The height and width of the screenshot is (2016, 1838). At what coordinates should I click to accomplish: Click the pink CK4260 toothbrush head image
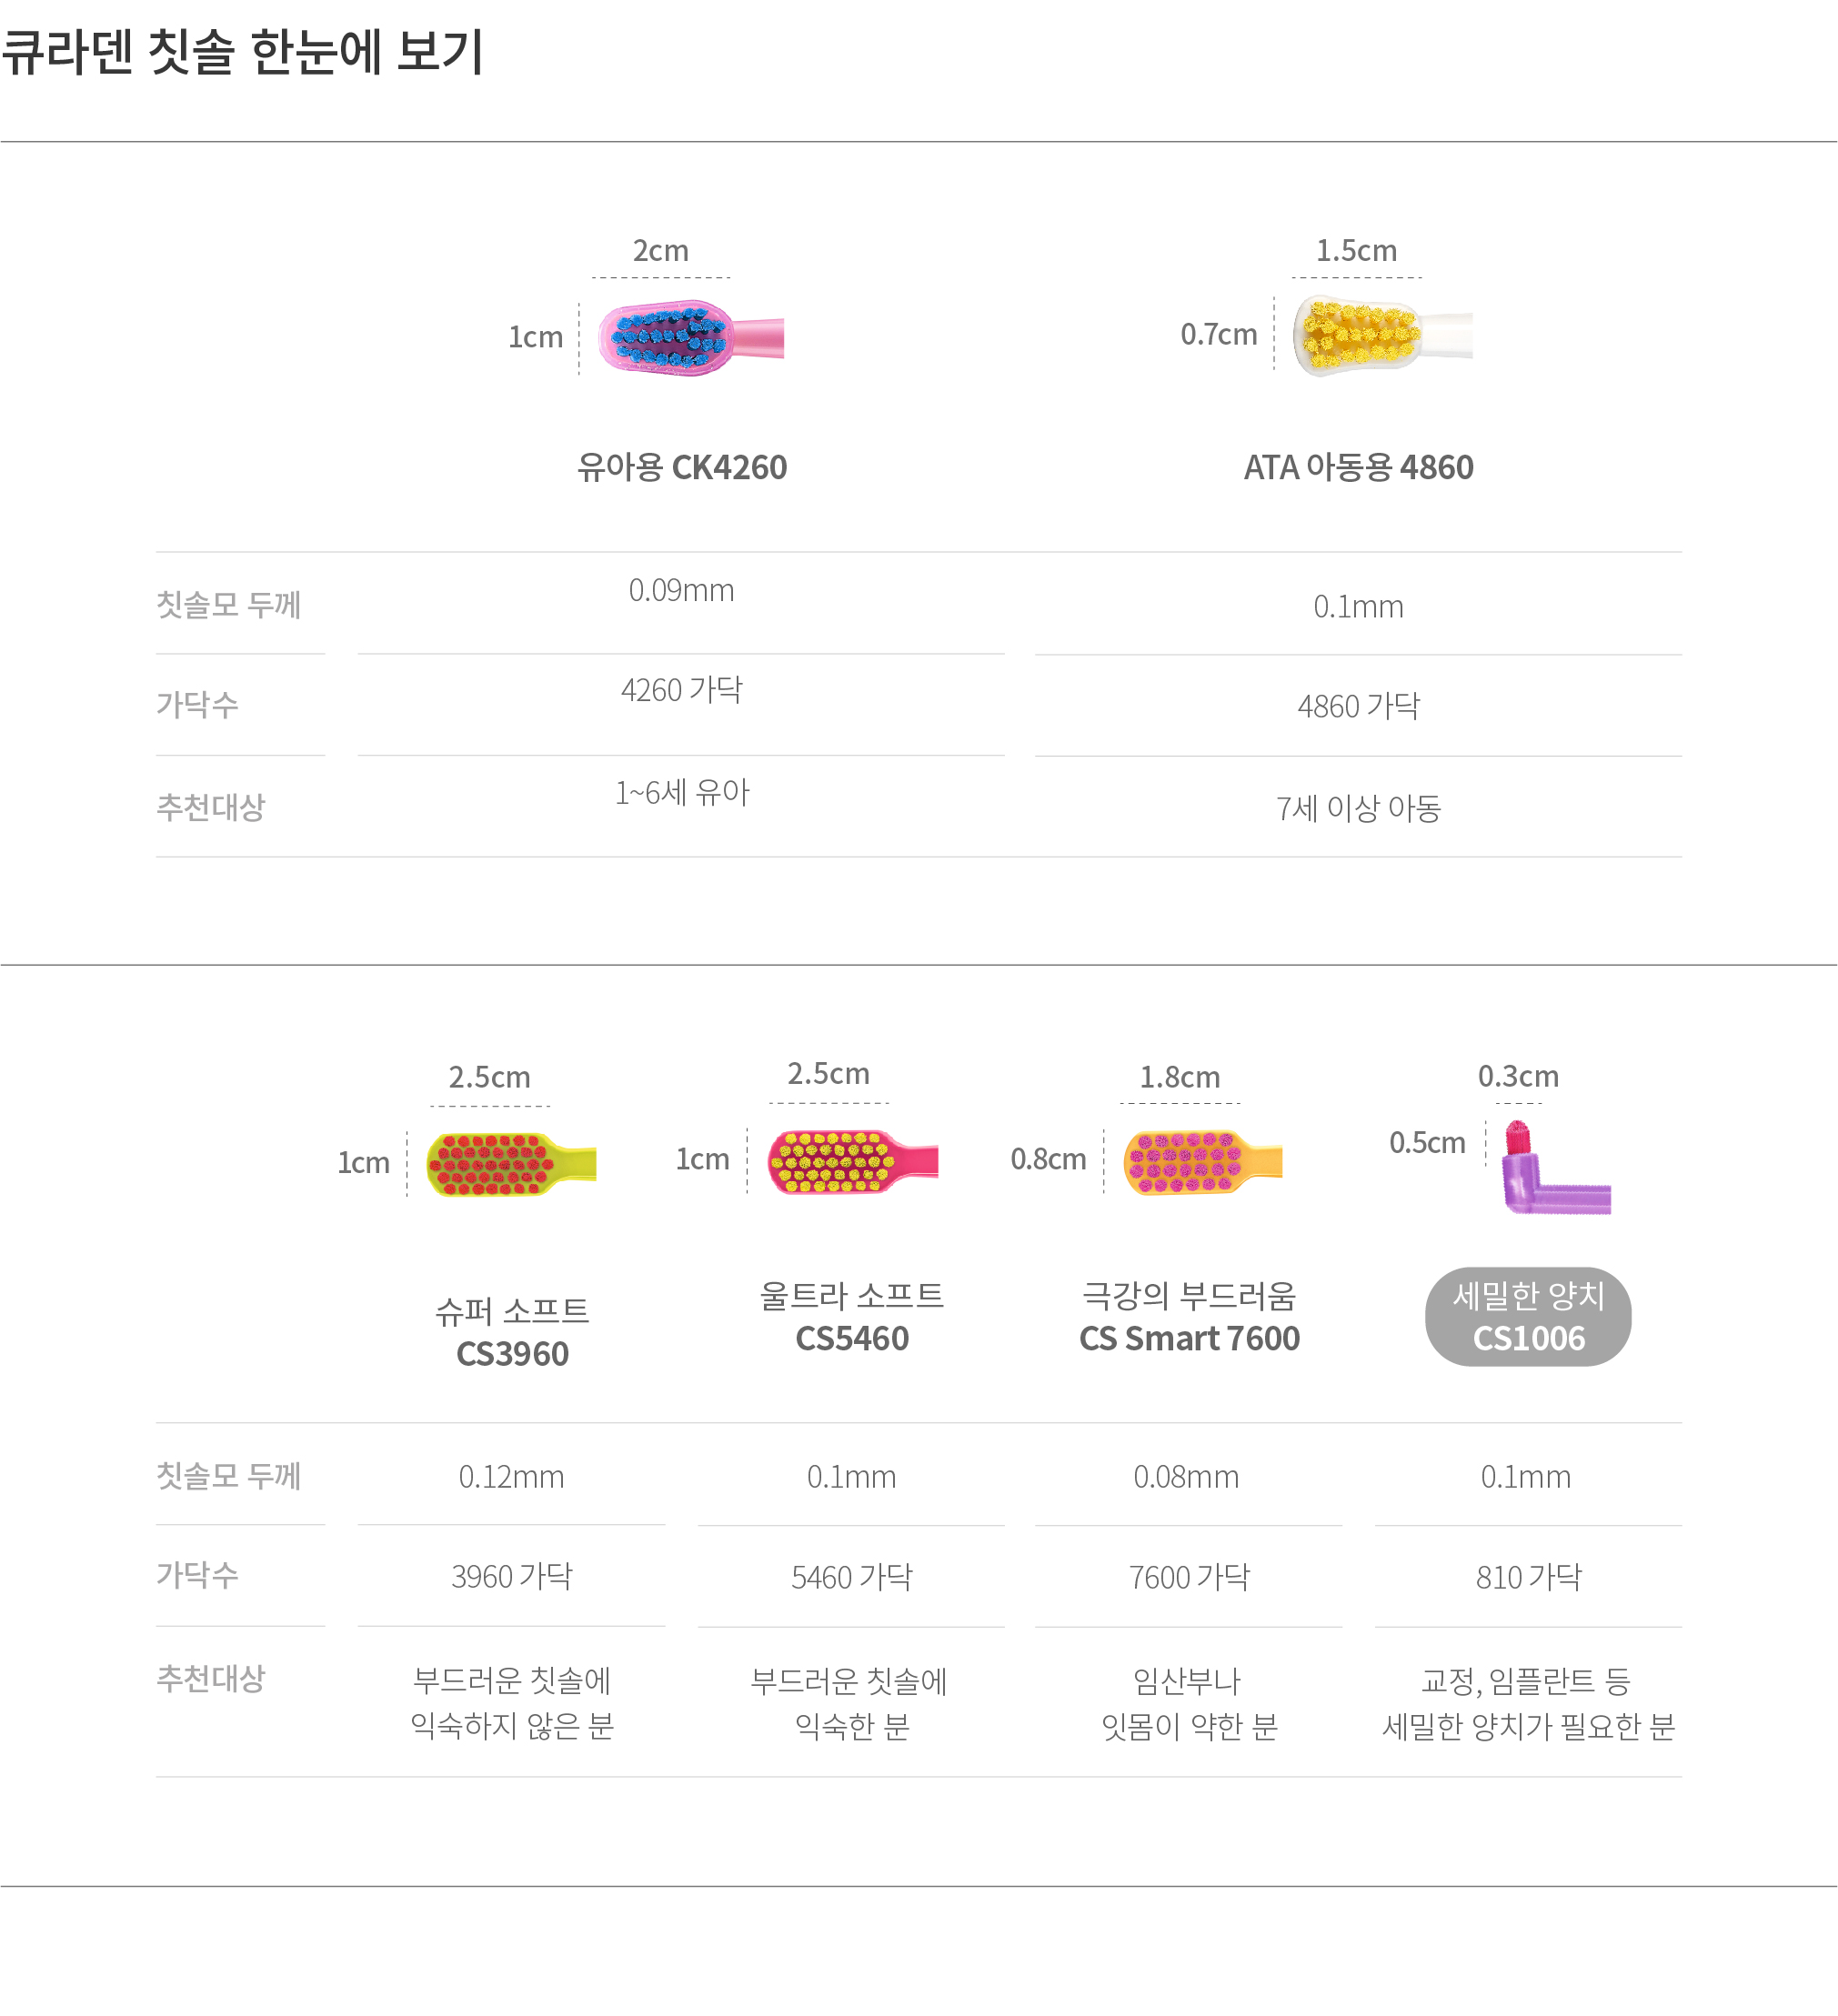pyautogui.click(x=690, y=338)
